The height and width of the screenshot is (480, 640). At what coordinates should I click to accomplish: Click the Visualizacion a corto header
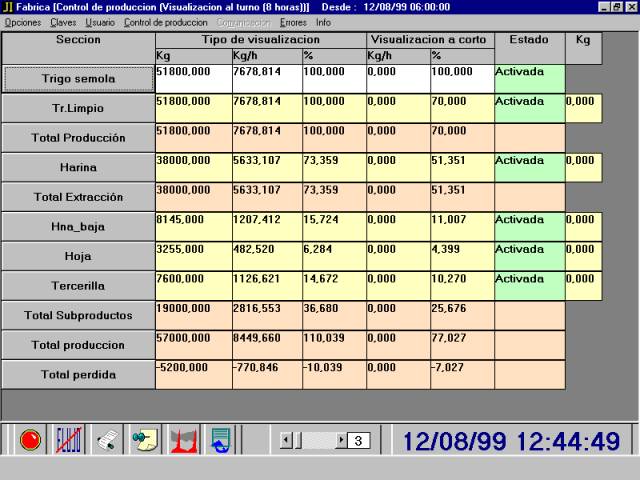coord(430,40)
